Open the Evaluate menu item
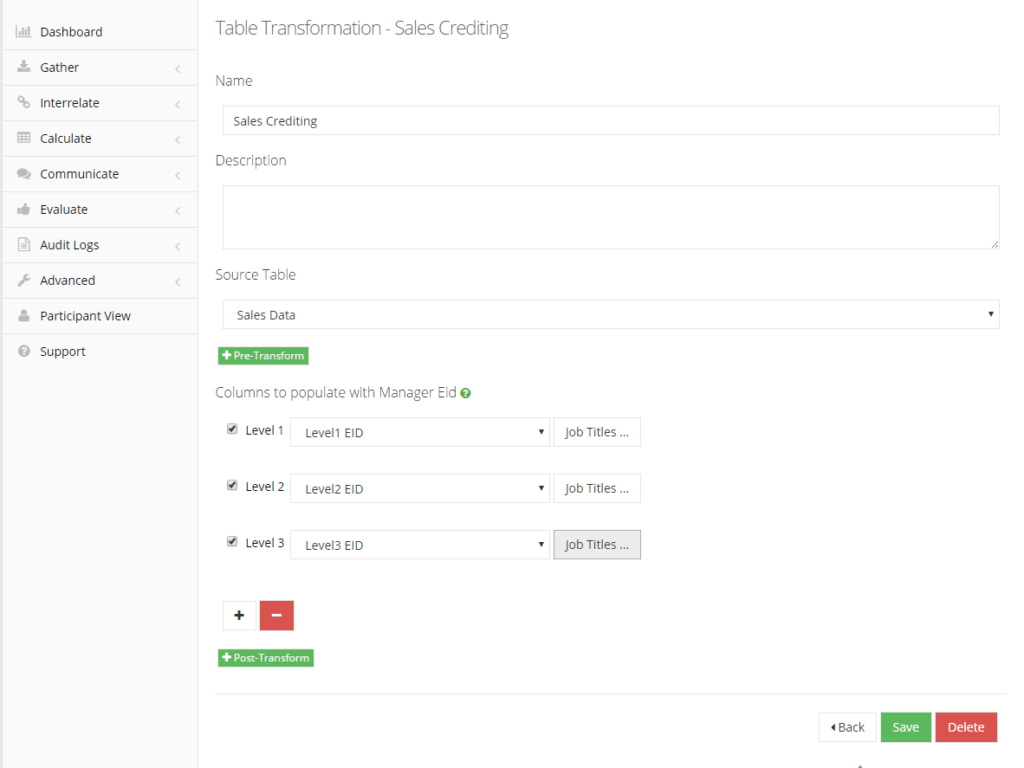 point(100,209)
